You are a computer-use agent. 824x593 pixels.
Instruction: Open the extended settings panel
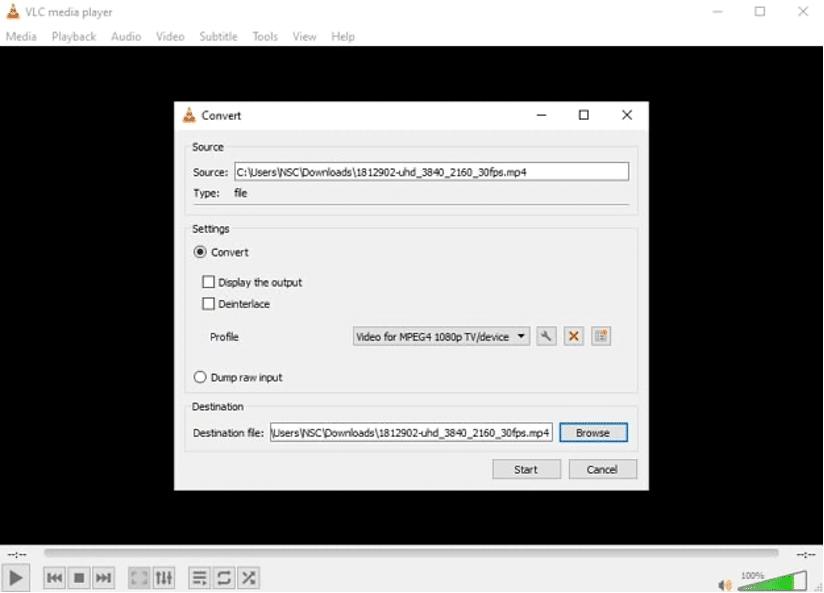click(164, 577)
